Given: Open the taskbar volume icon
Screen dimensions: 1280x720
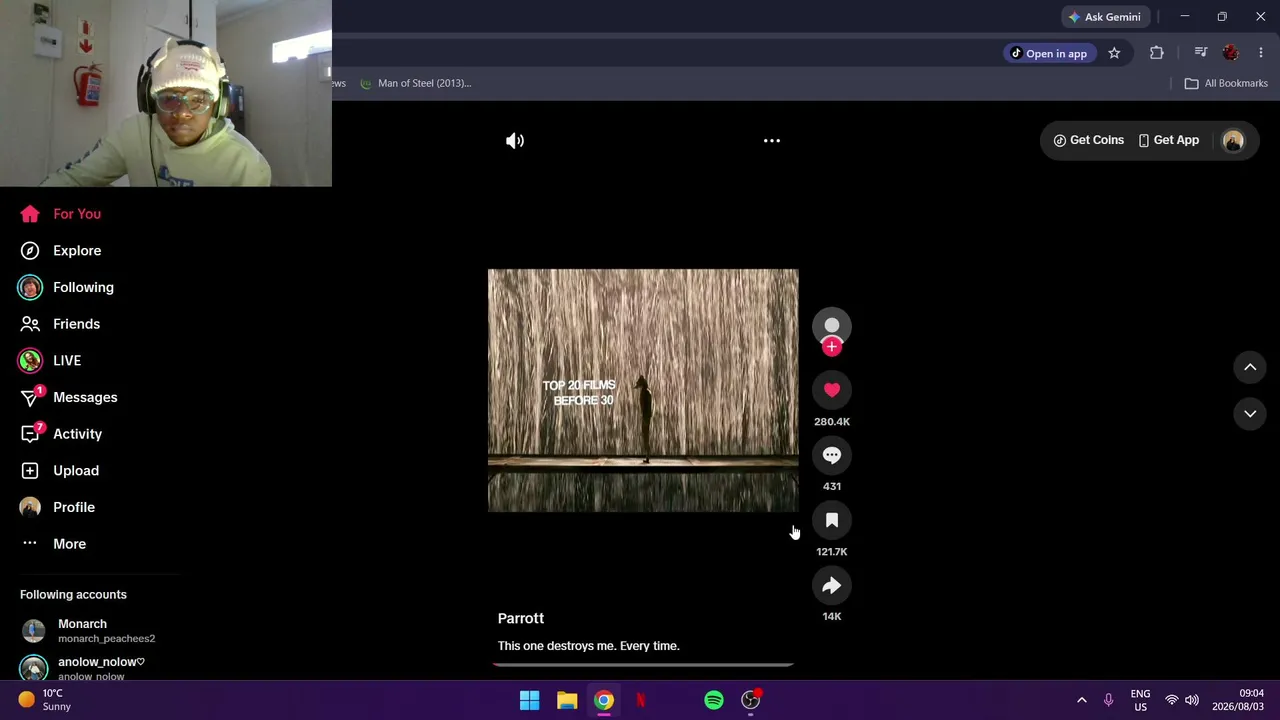Looking at the screenshot, I should (x=1192, y=700).
